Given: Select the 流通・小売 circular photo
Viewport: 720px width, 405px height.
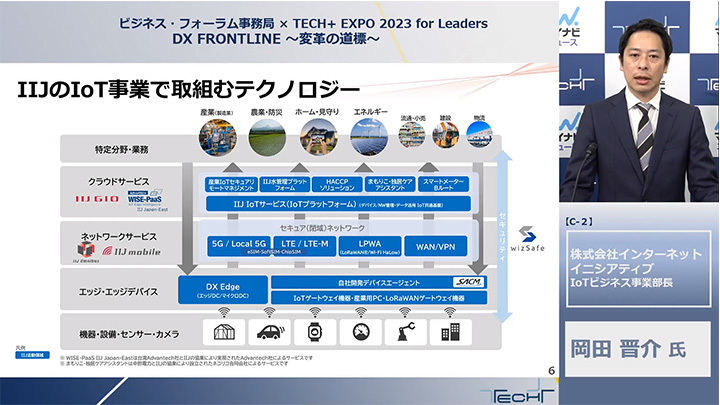Looking at the screenshot, I should click(412, 135).
